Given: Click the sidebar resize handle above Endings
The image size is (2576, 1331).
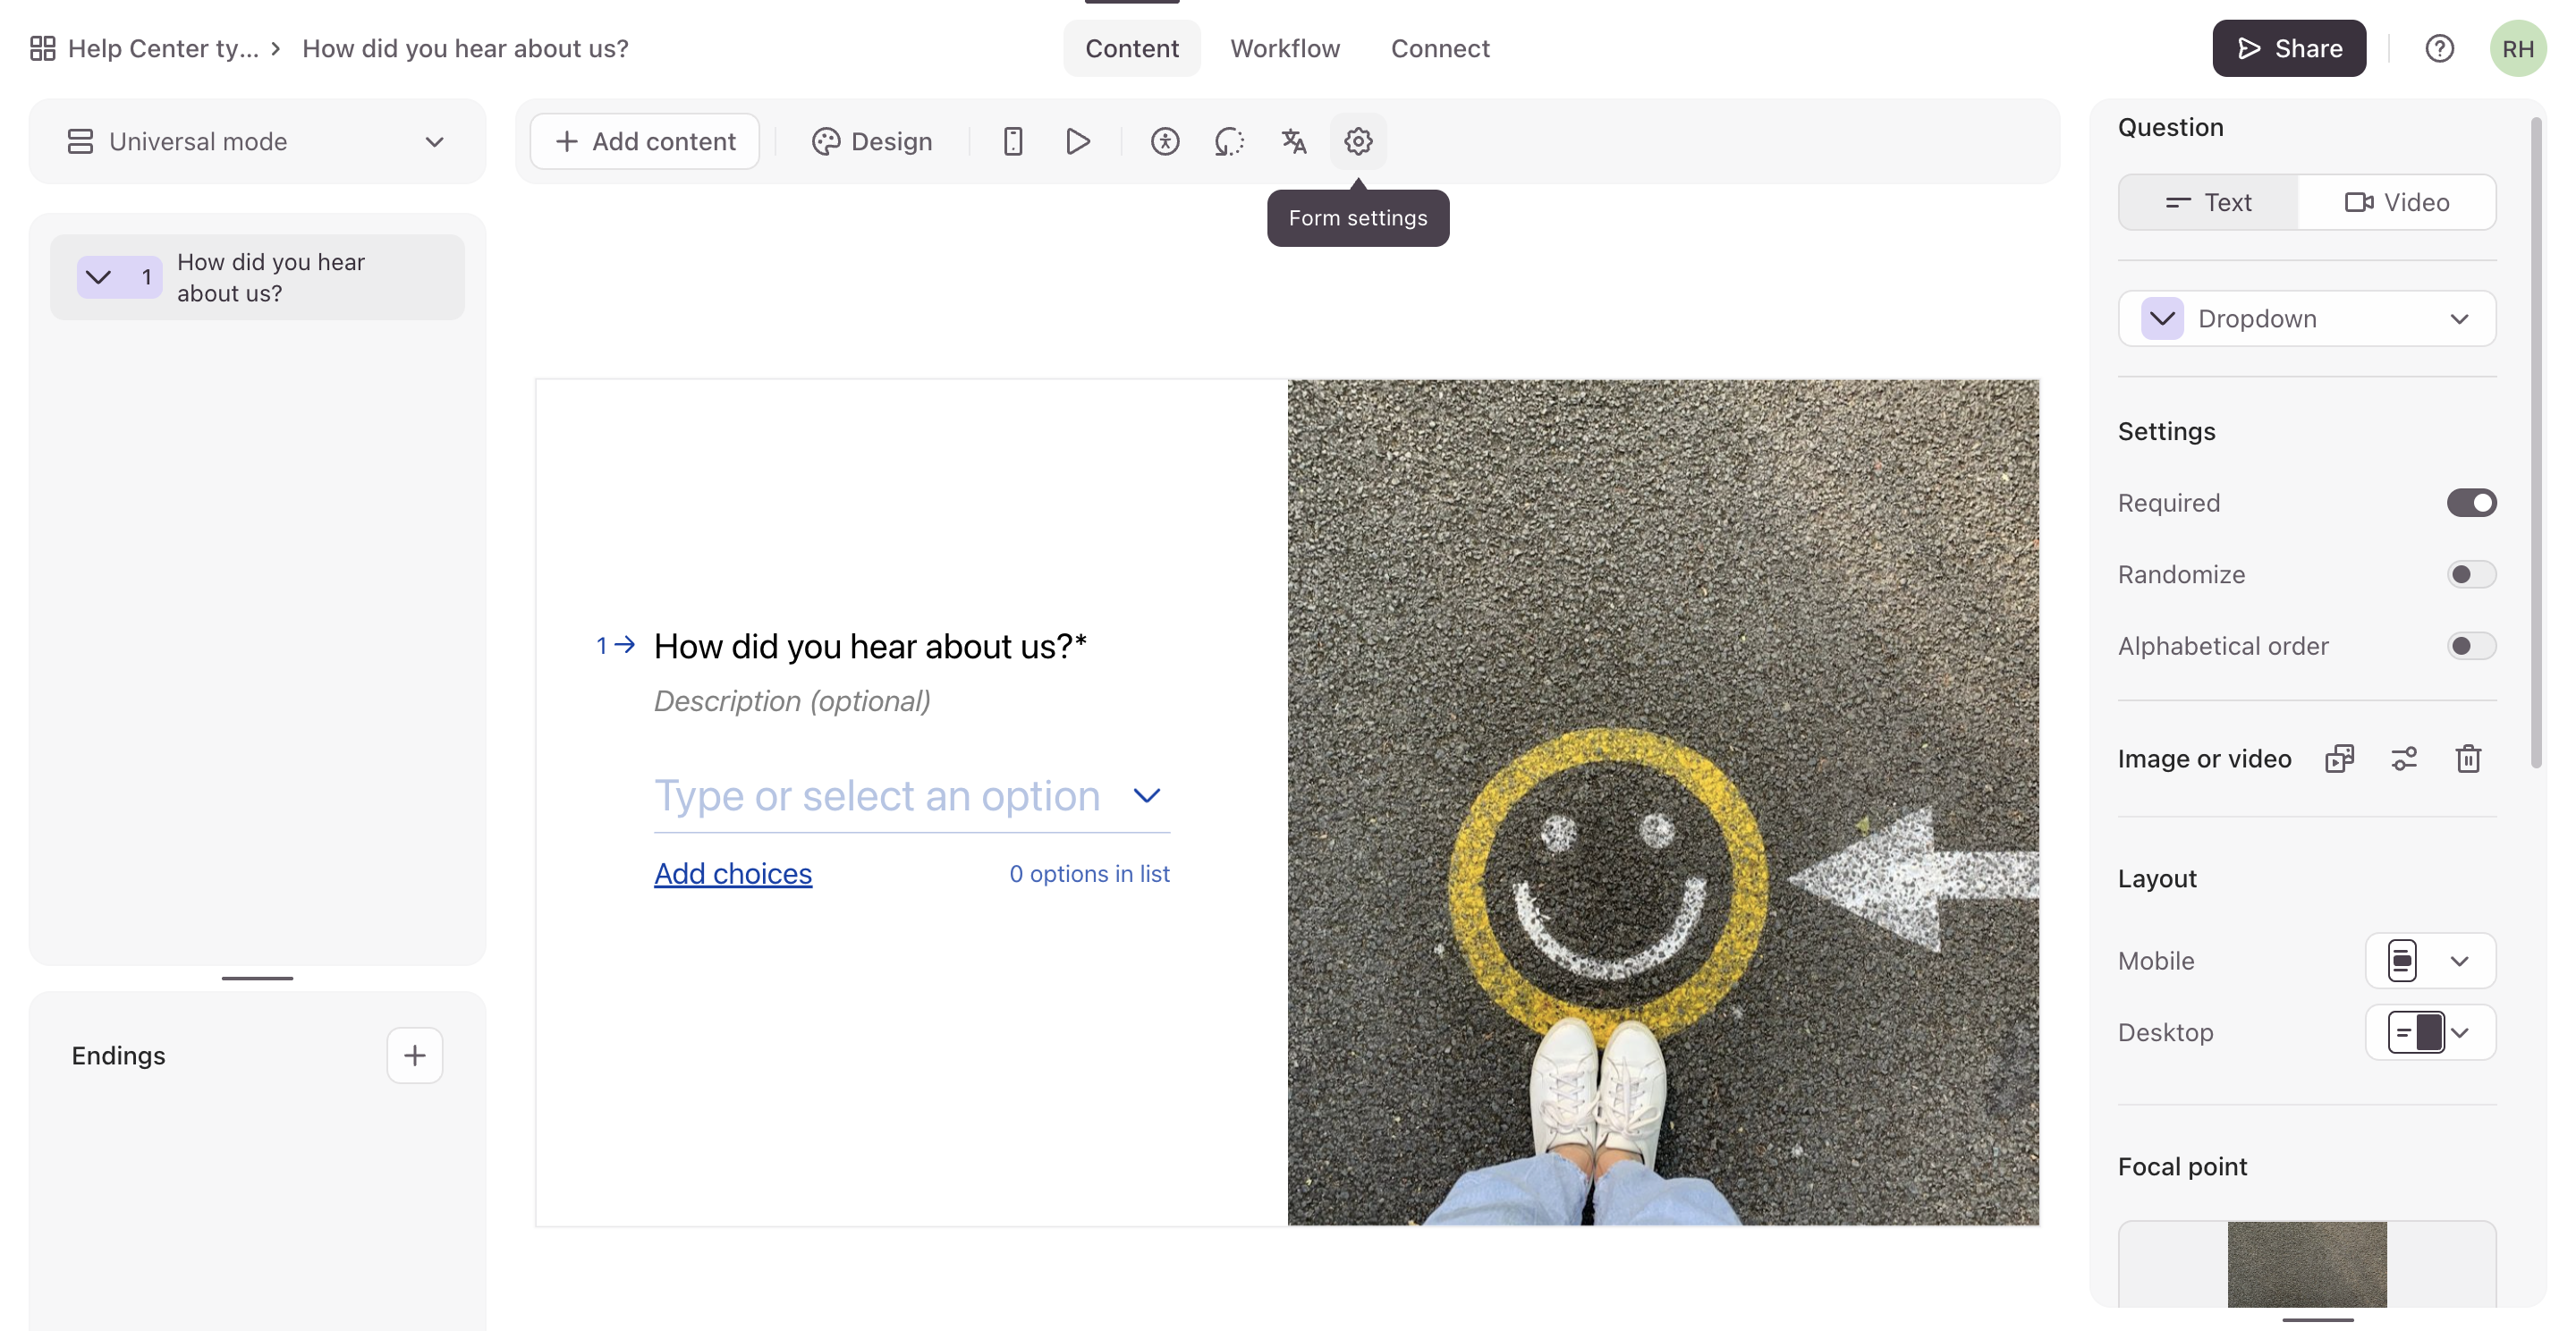Looking at the screenshot, I should [257, 977].
